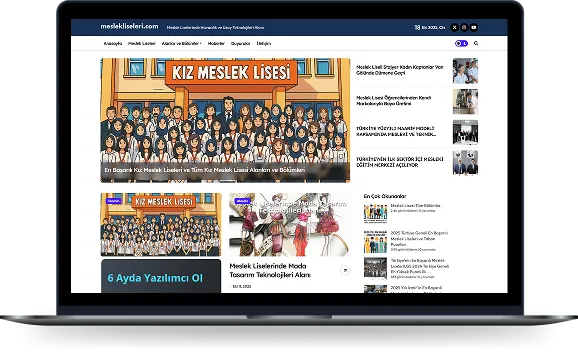Click fashion design sketches card image
578x361 pixels.
coord(289,225)
